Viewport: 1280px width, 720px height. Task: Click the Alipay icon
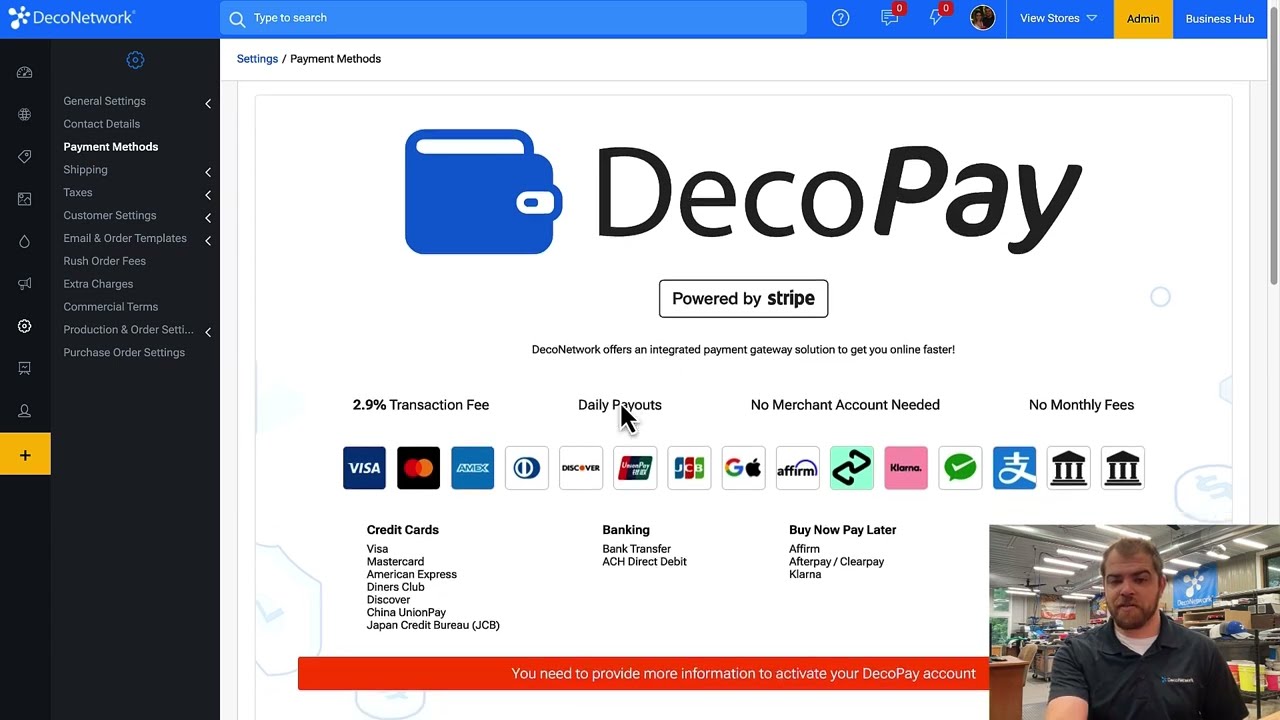tap(1014, 468)
